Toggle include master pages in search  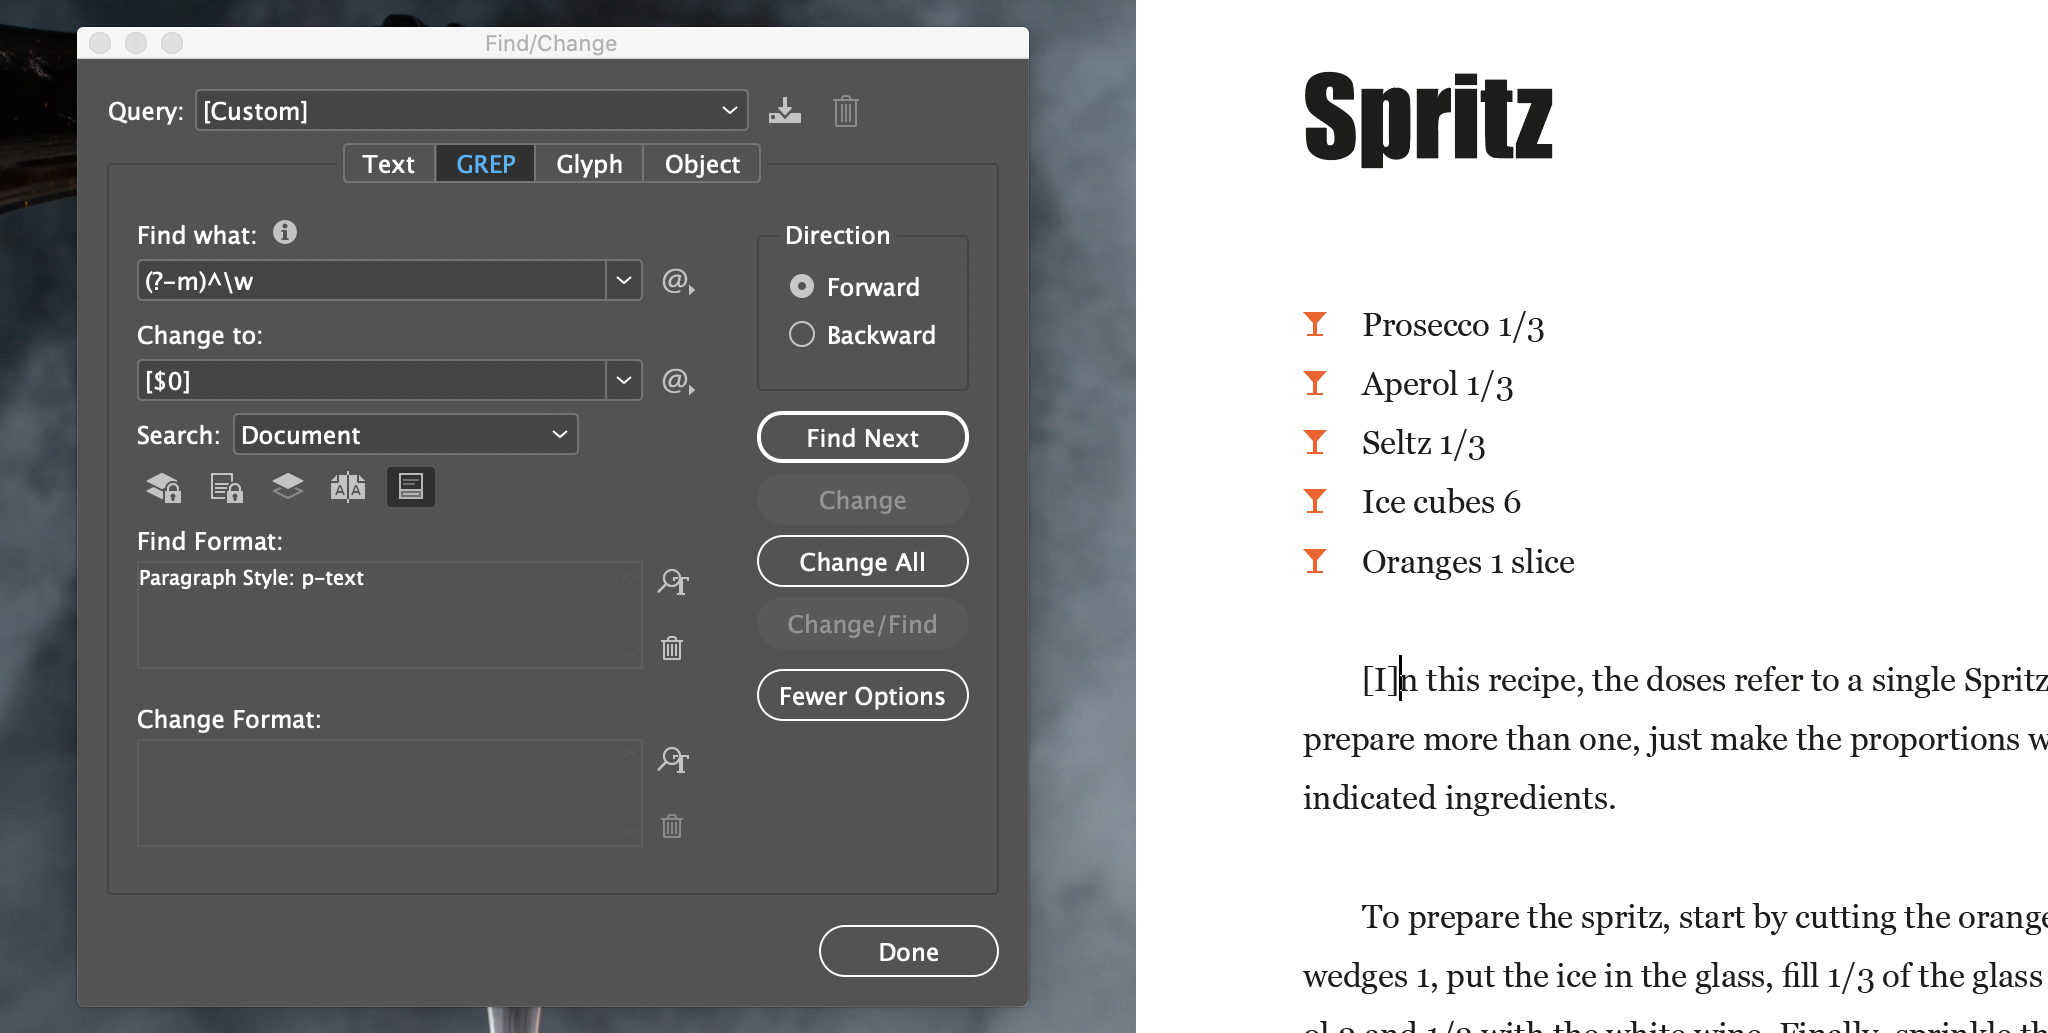(x=348, y=487)
